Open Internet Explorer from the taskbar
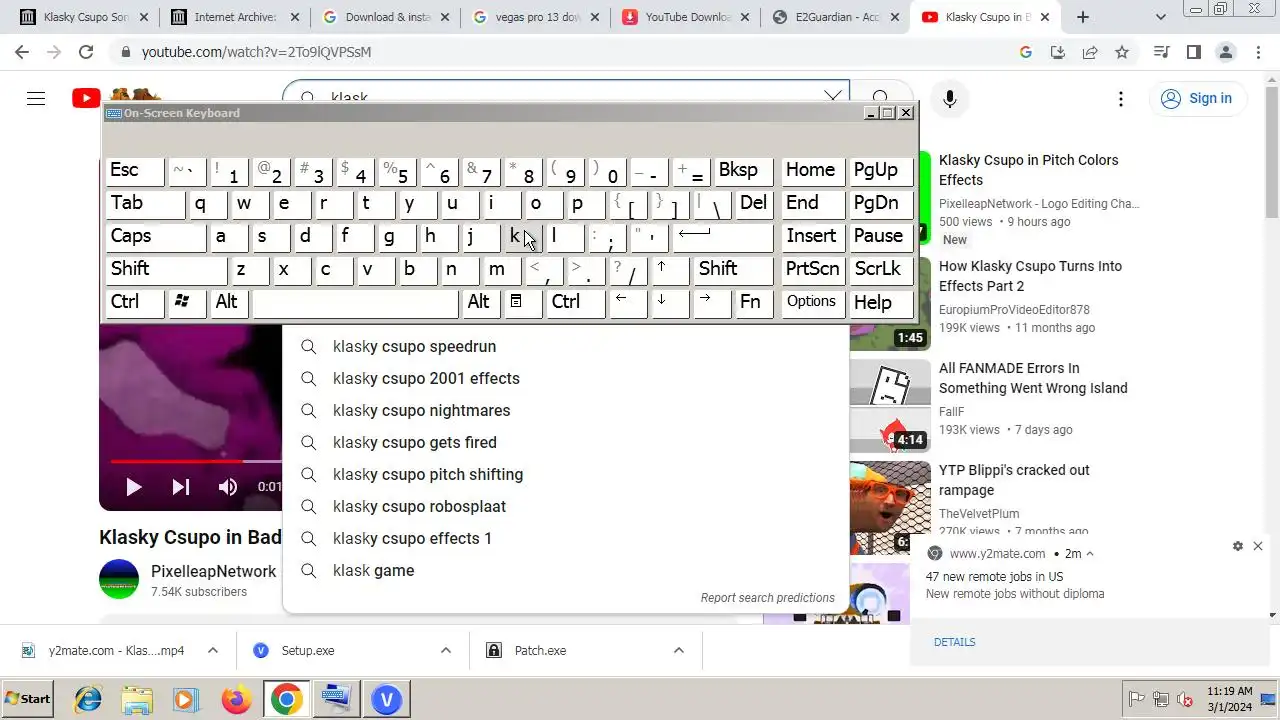 [x=88, y=699]
